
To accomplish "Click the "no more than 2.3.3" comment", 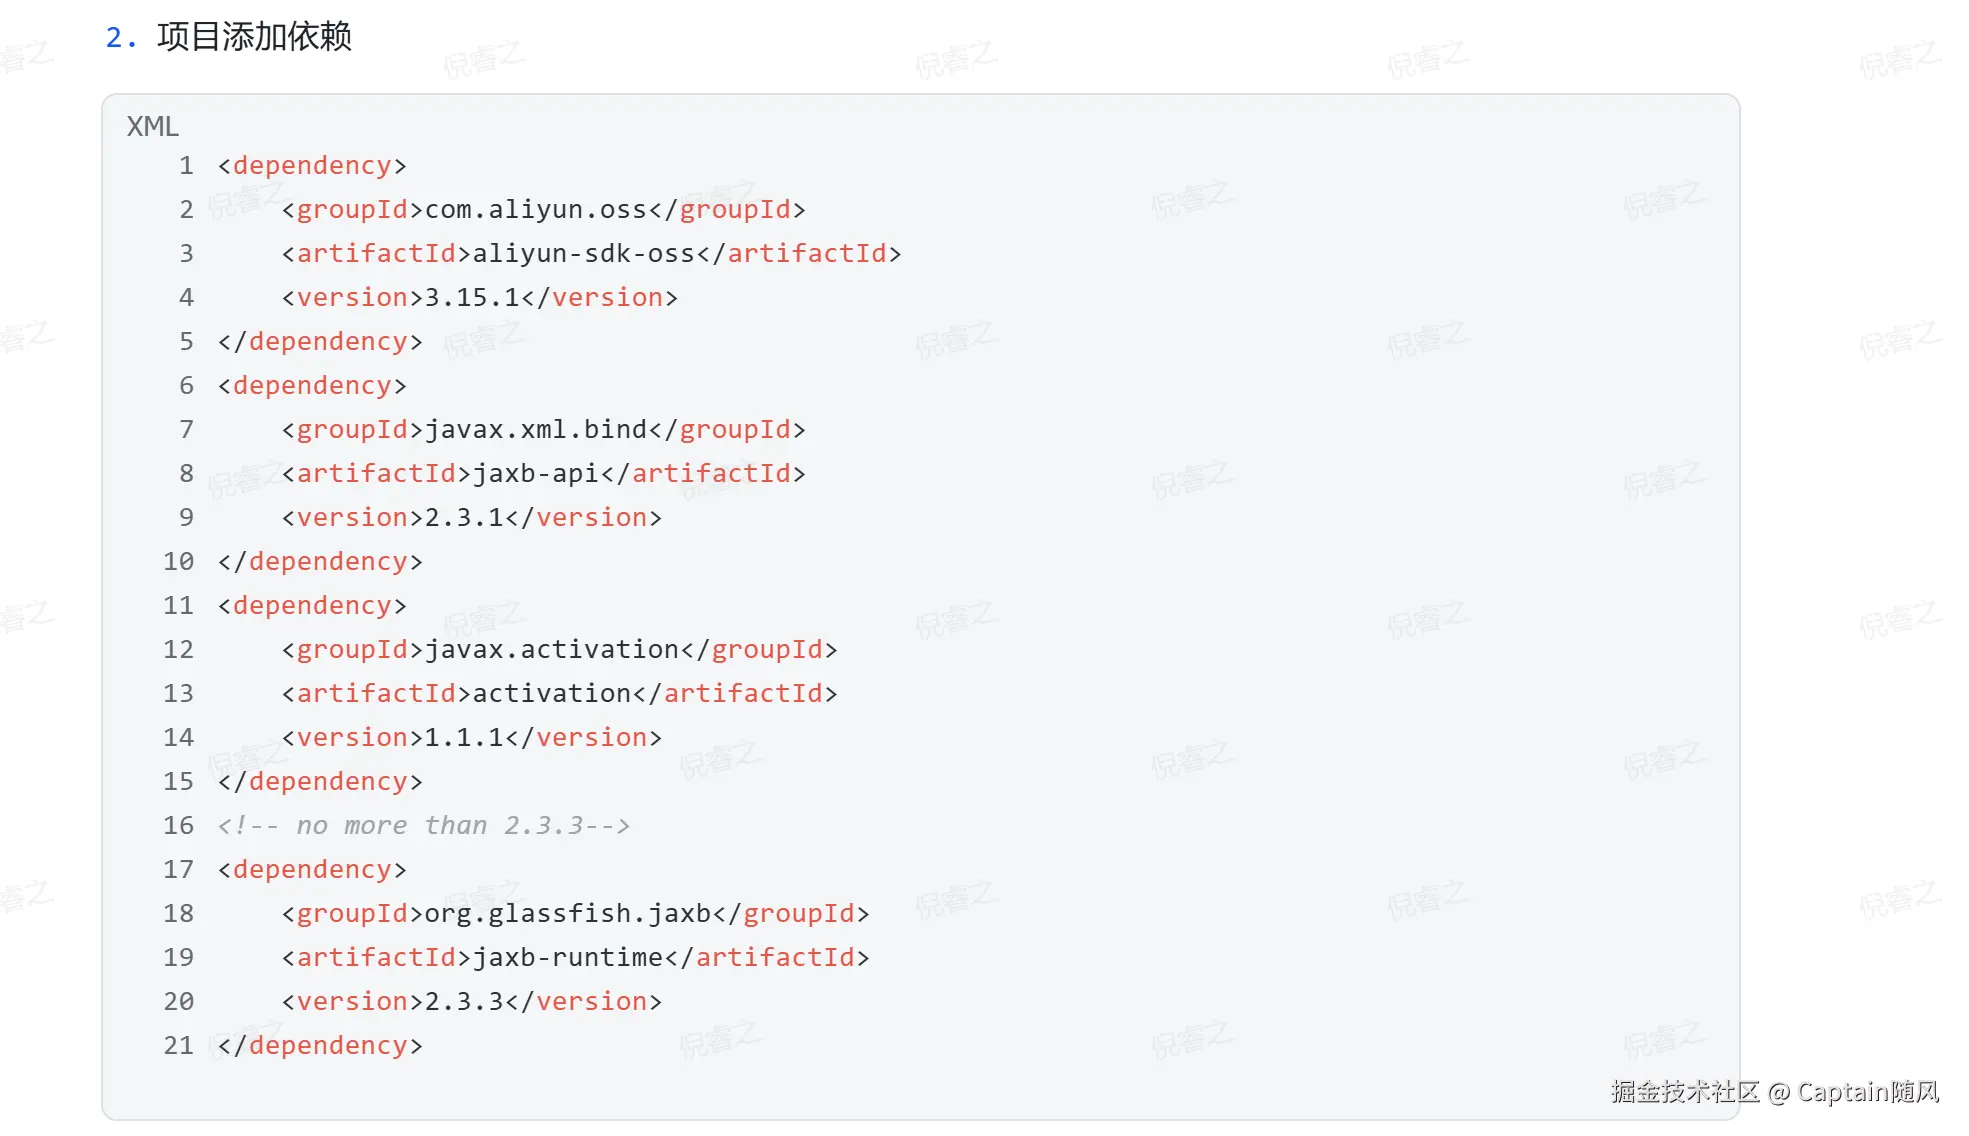I will (424, 826).
